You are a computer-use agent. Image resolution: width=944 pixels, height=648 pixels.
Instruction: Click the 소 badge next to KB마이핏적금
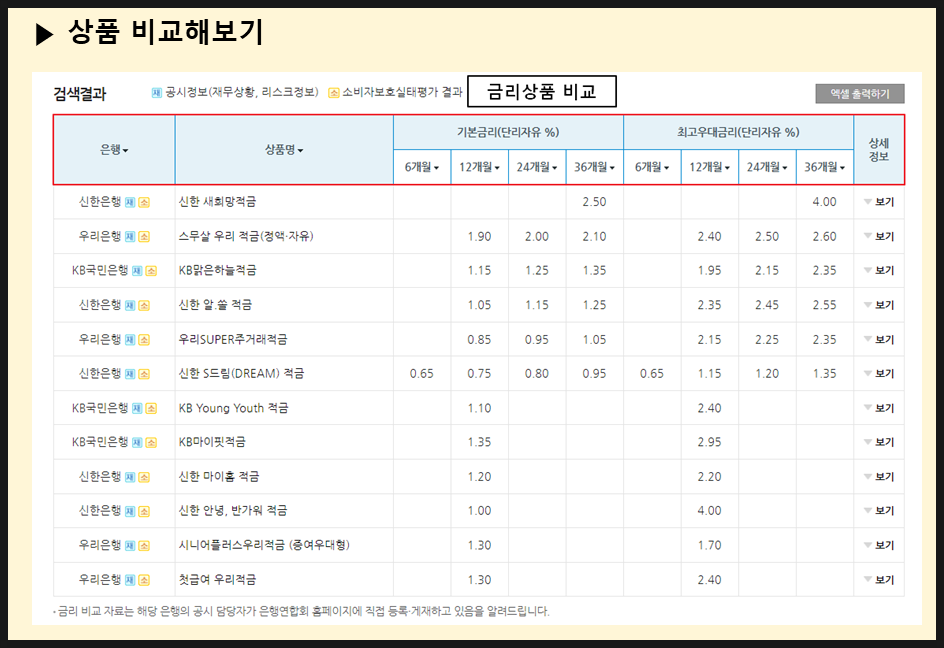pos(150,442)
